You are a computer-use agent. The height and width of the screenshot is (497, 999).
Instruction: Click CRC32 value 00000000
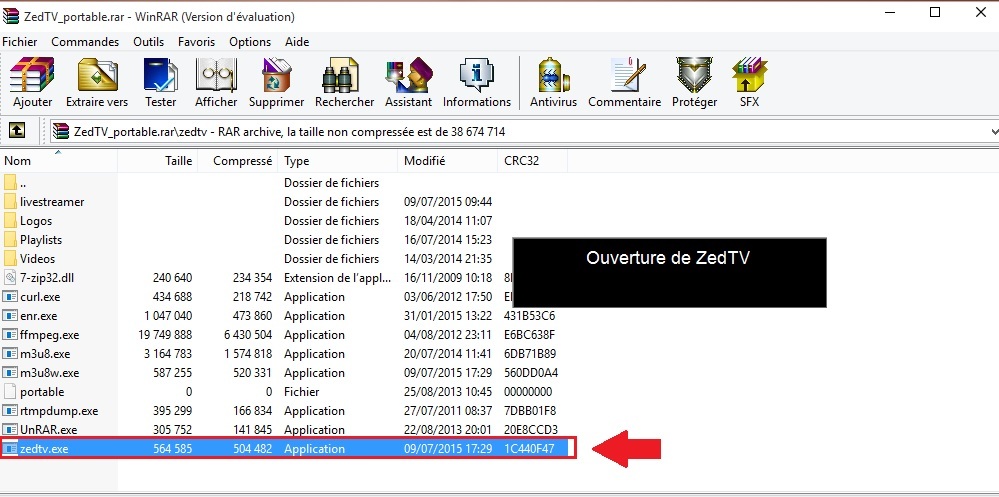coord(528,392)
